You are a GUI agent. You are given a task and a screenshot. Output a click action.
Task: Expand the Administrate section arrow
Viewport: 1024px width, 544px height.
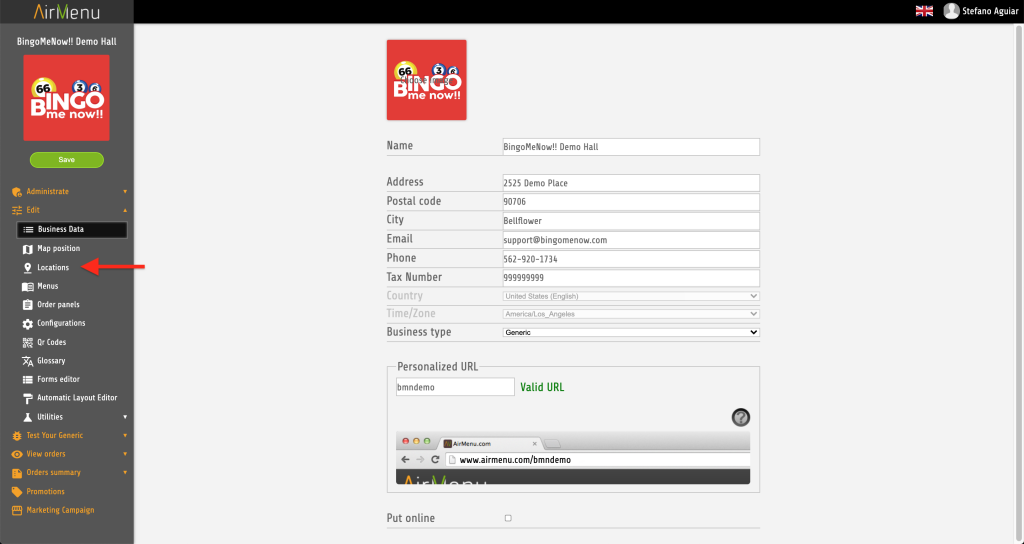click(x=125, y=192)
